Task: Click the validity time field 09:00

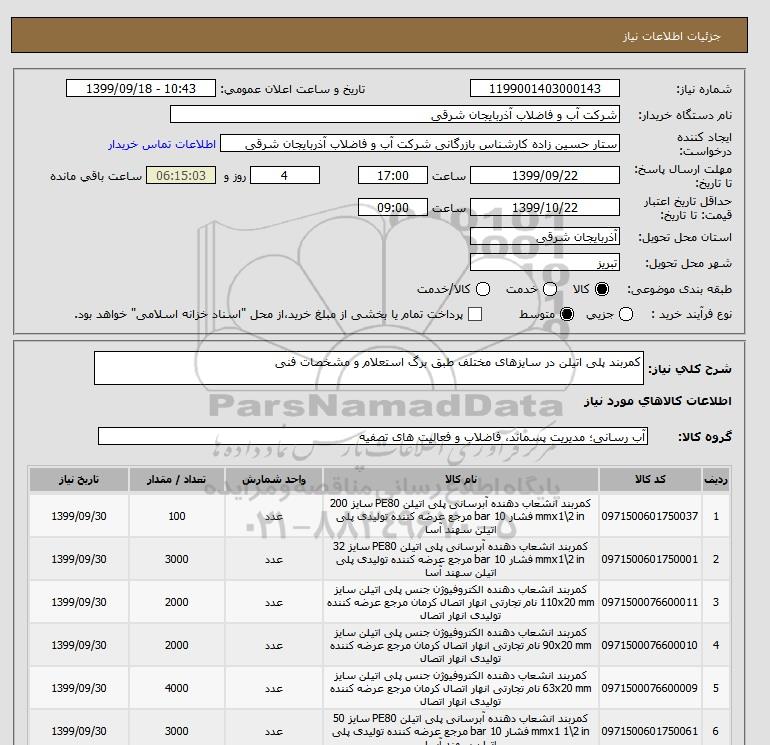Action: 393,207
